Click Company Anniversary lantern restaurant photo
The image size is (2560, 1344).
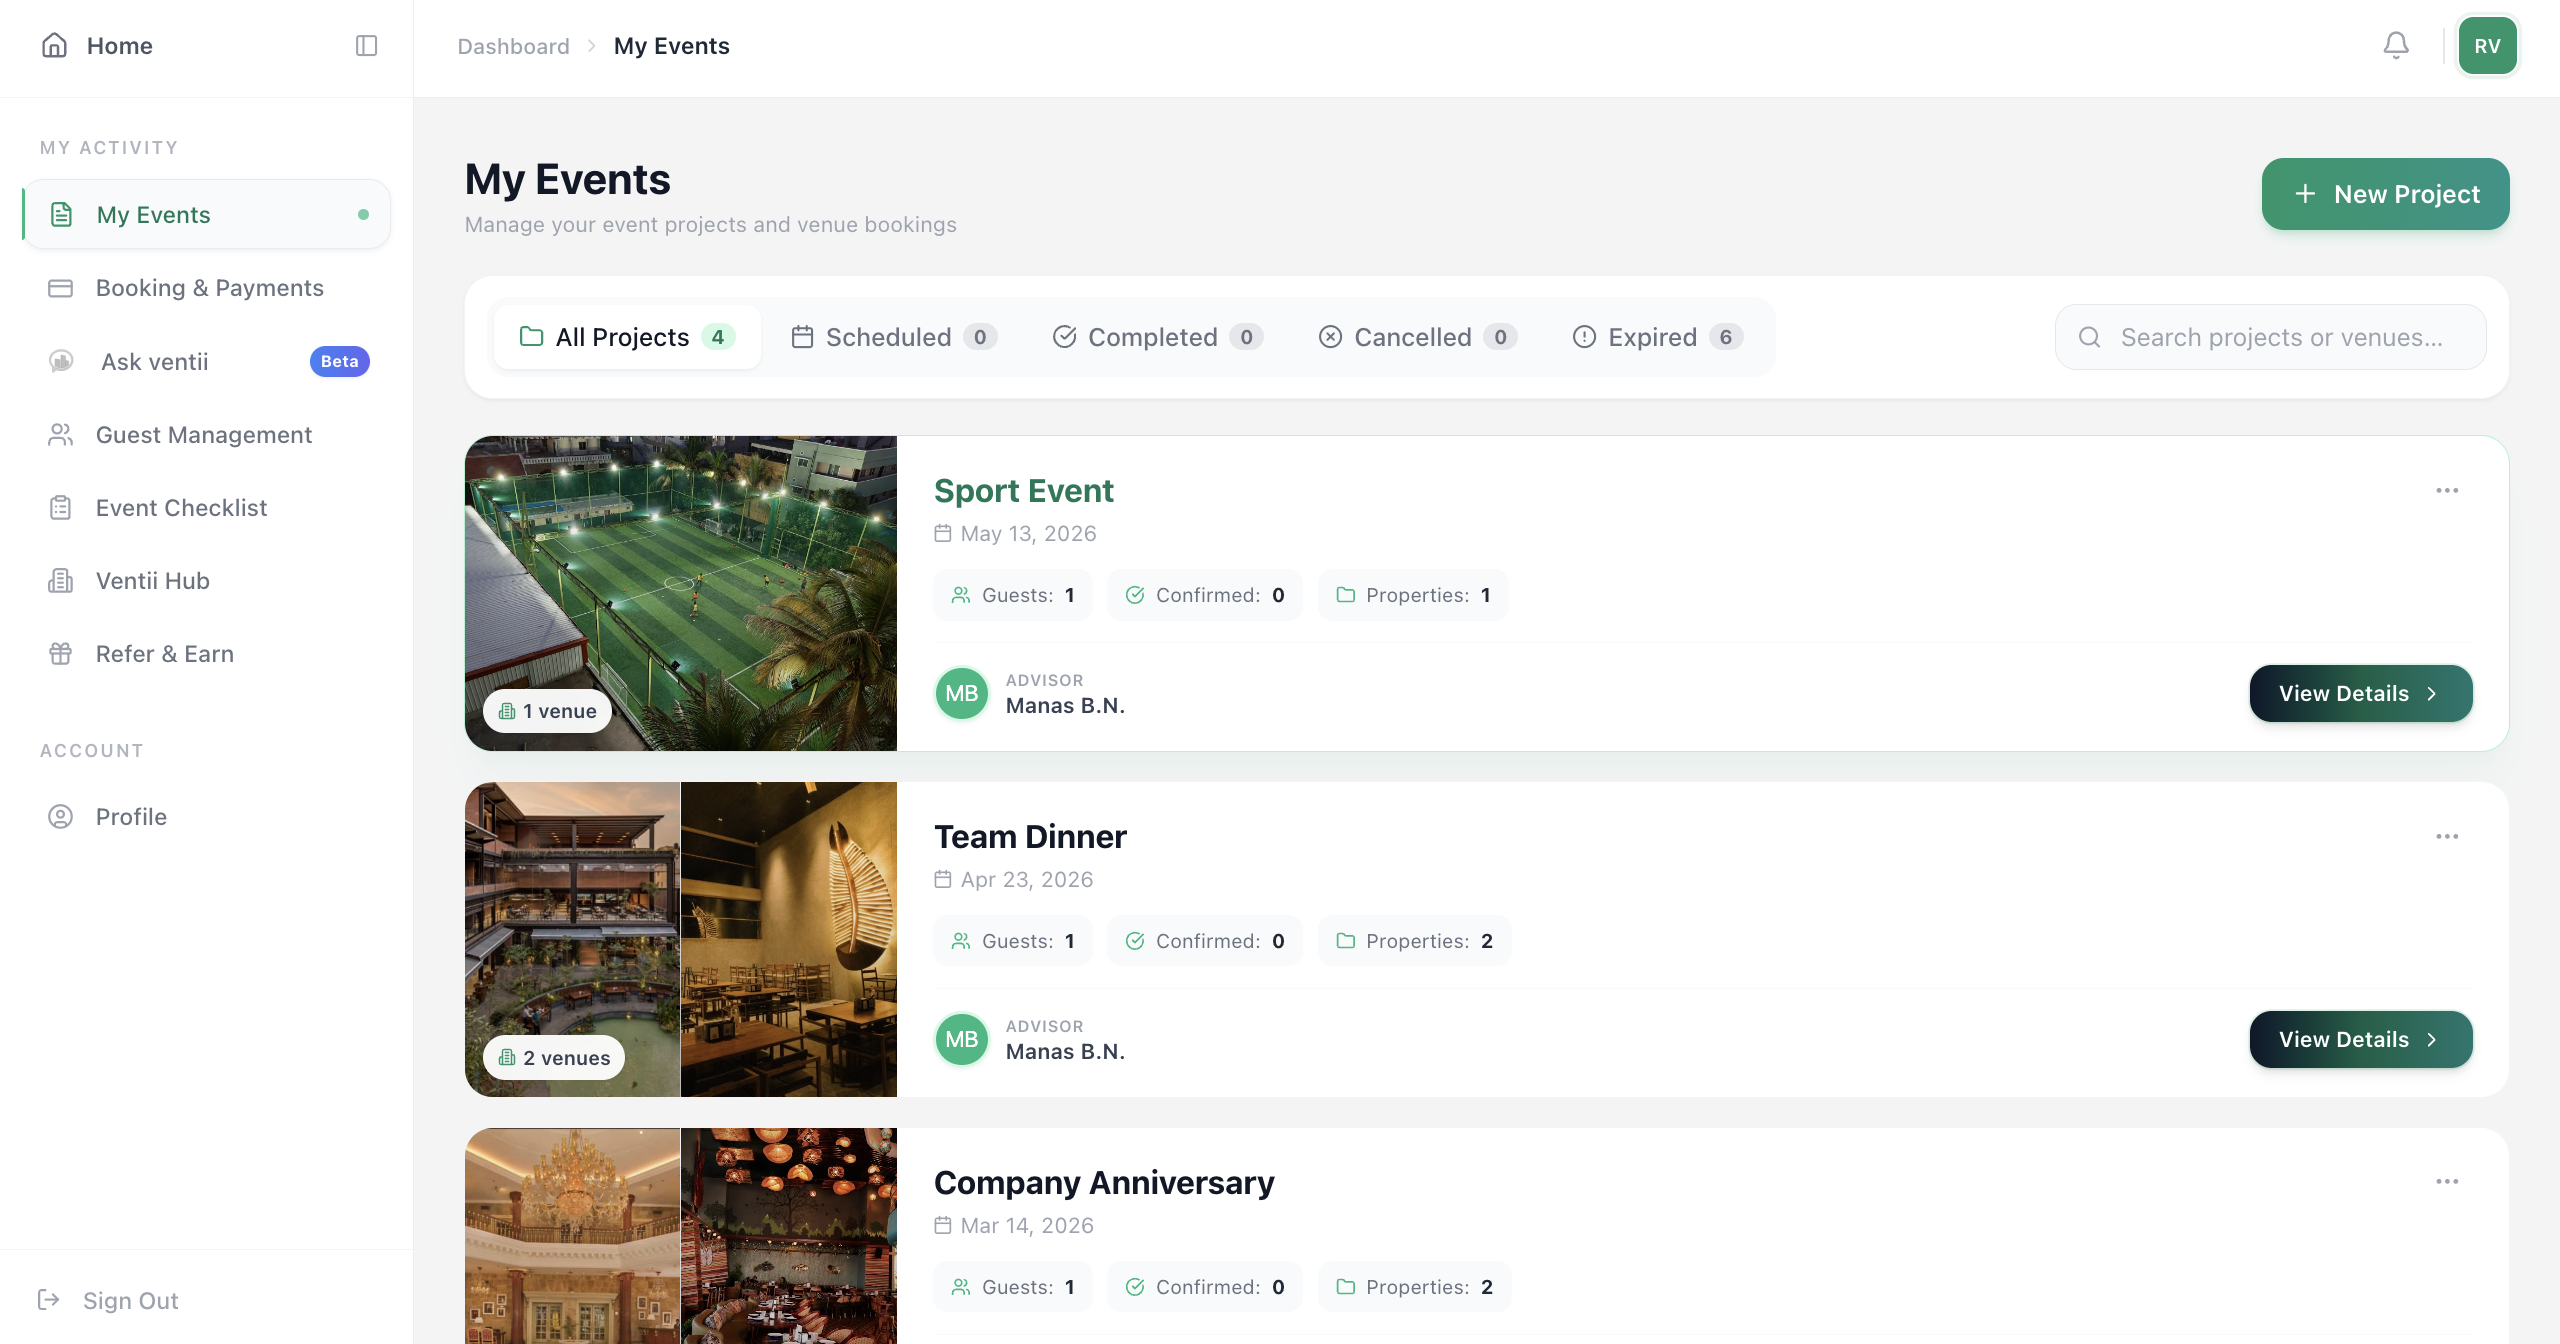point(789,1236)
